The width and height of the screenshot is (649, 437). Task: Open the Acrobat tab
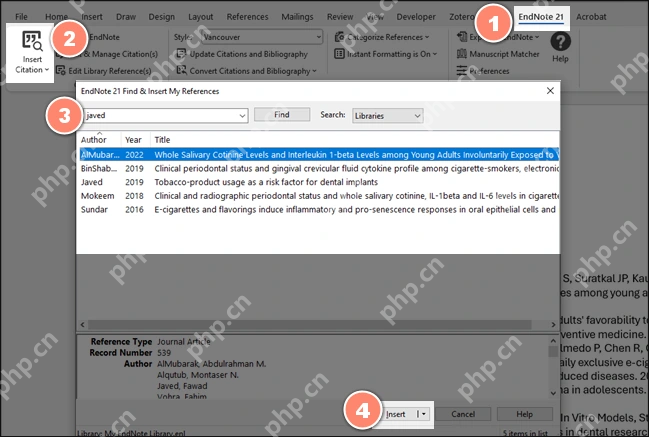[591, 17]
